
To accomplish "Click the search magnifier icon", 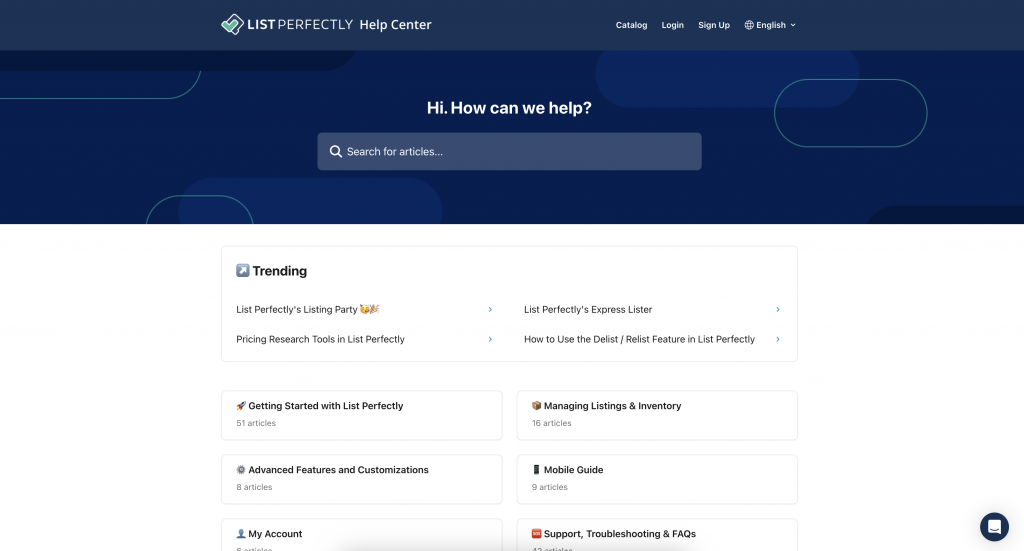I will point(336,151).
